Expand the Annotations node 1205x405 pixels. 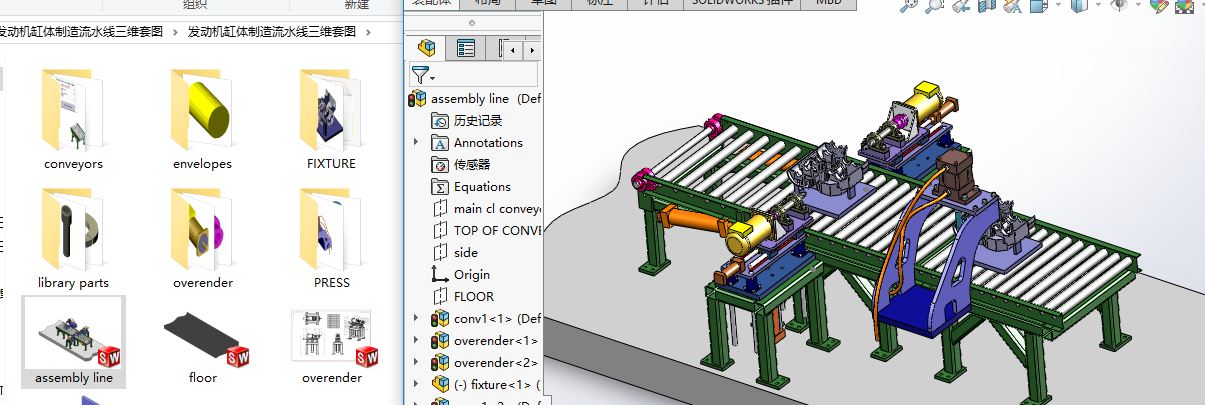tap(416, 143)
